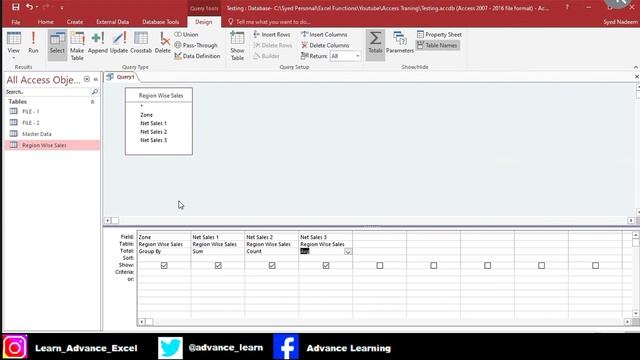Image resolution: width=640 pixels, height=360 pixels.
Task: Open the View button in Results group
Action: (x=13, y=45)
